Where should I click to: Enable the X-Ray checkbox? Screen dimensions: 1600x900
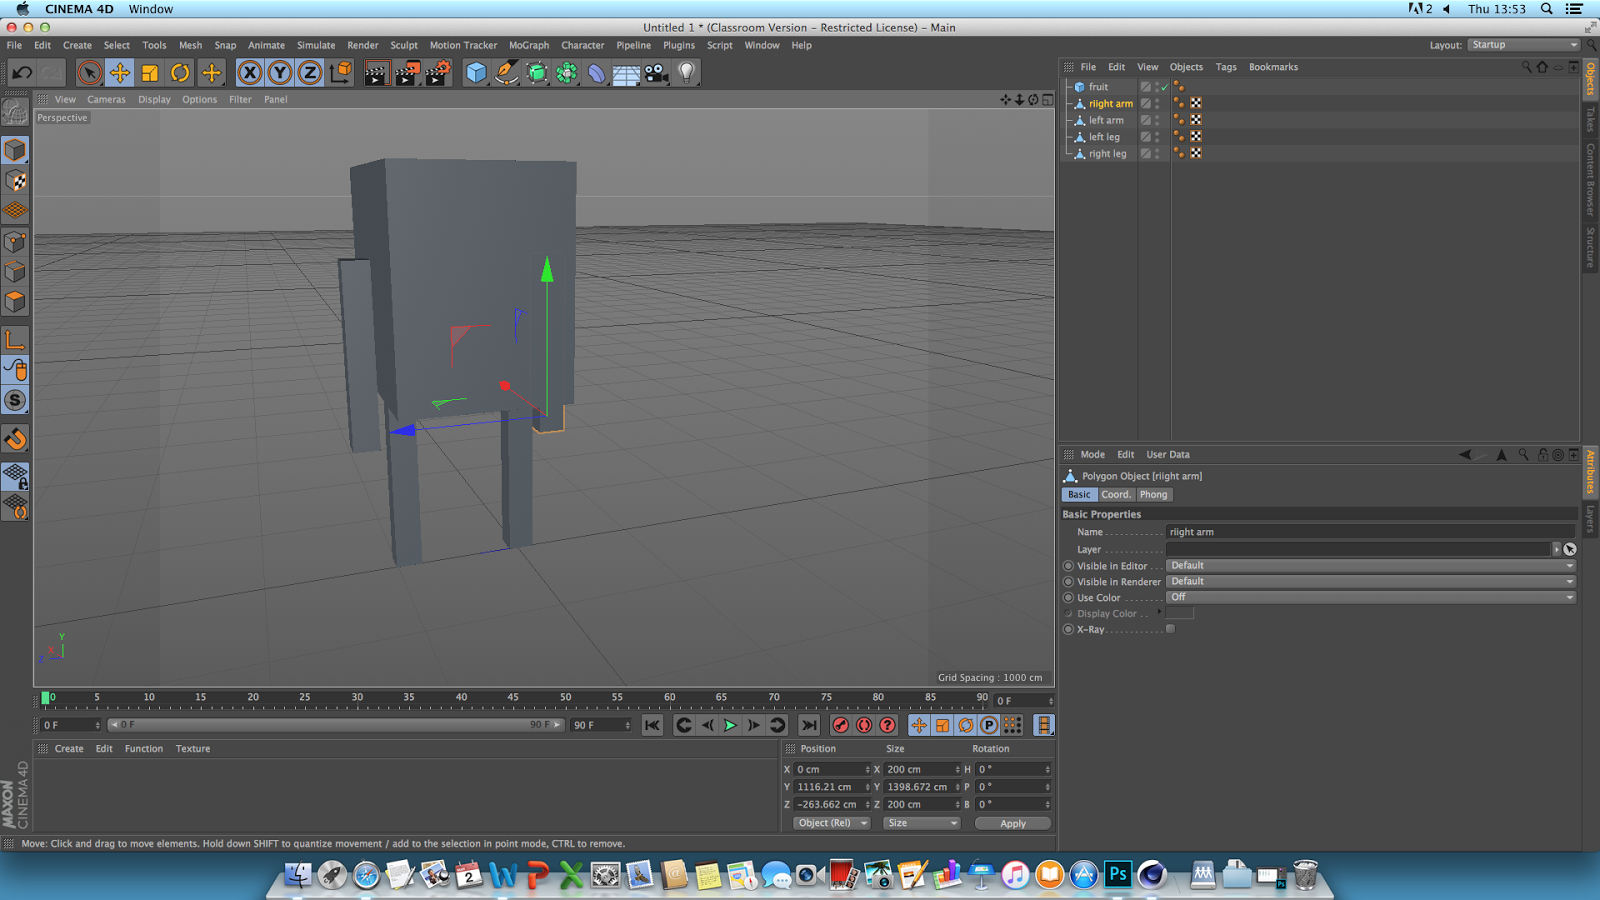(x=1170, y=629)
